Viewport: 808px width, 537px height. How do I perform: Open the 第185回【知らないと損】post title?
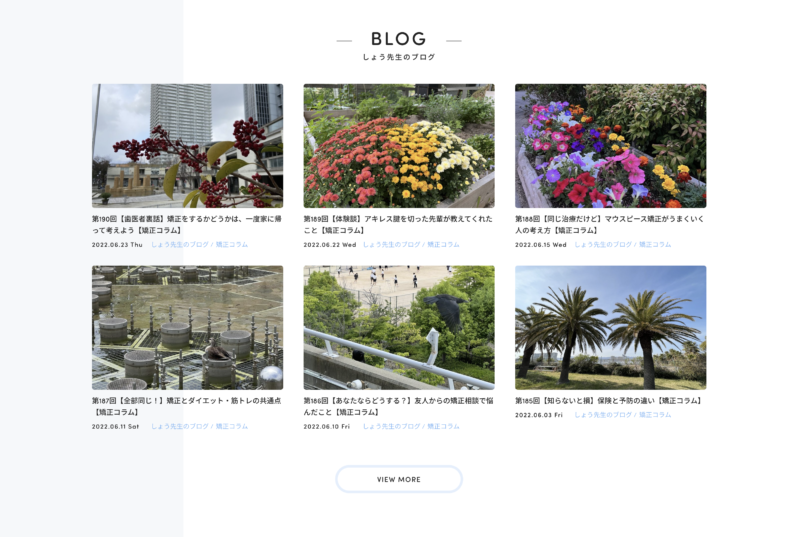point(608,400)
